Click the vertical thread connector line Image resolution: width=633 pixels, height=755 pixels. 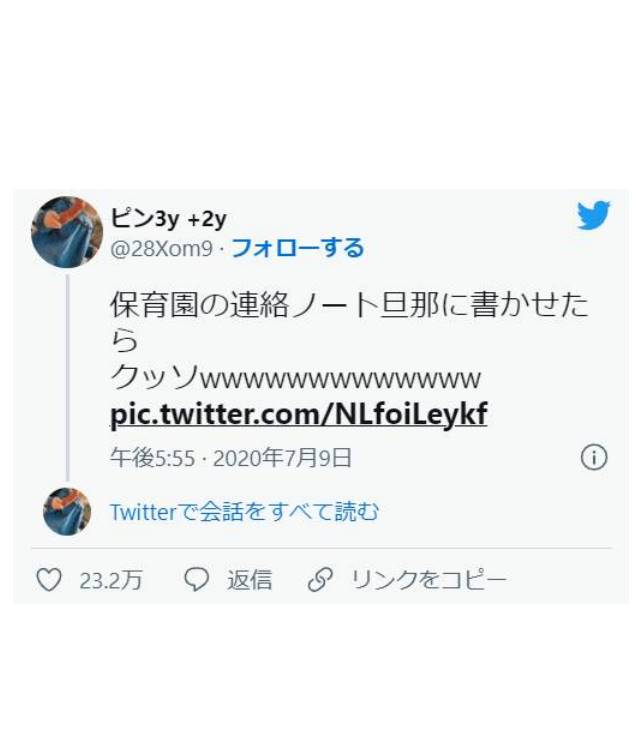point(67,378)
